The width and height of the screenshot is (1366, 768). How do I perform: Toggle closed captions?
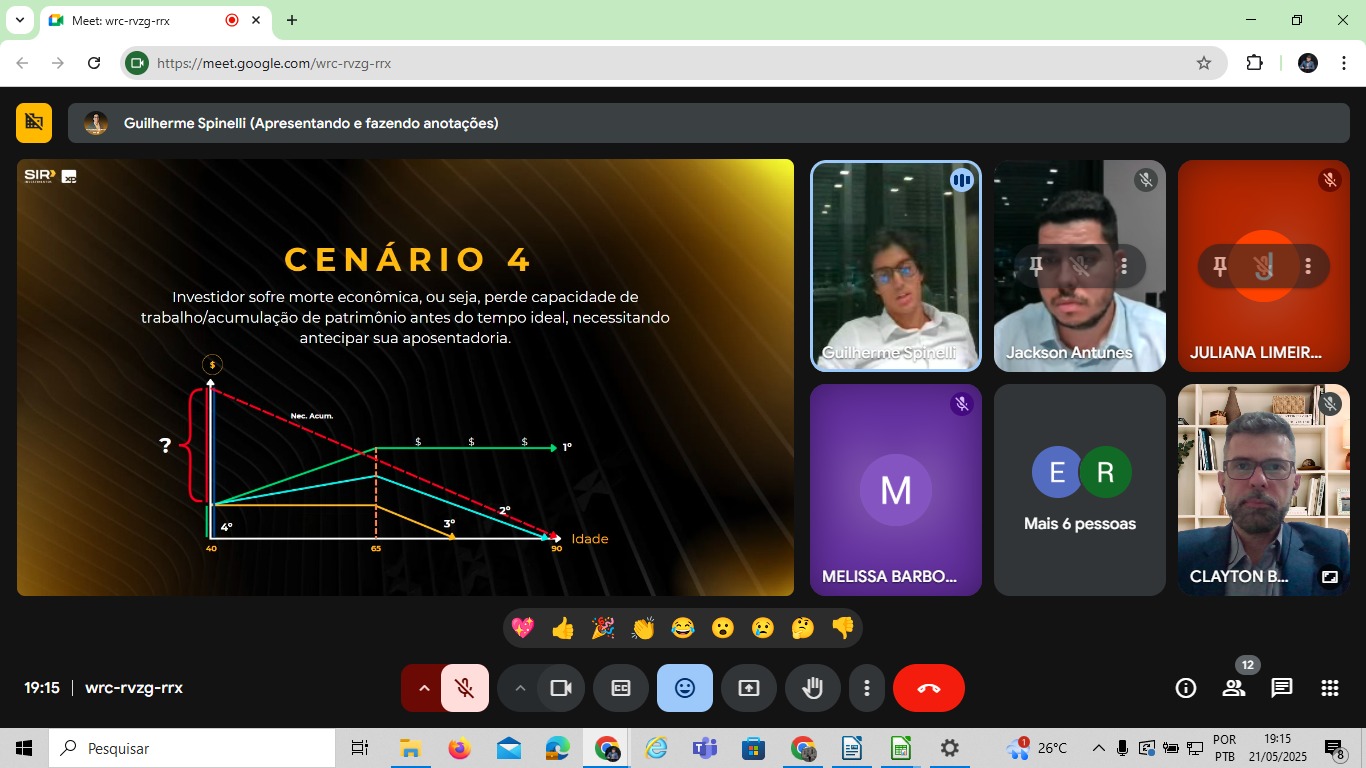[621, 688]
